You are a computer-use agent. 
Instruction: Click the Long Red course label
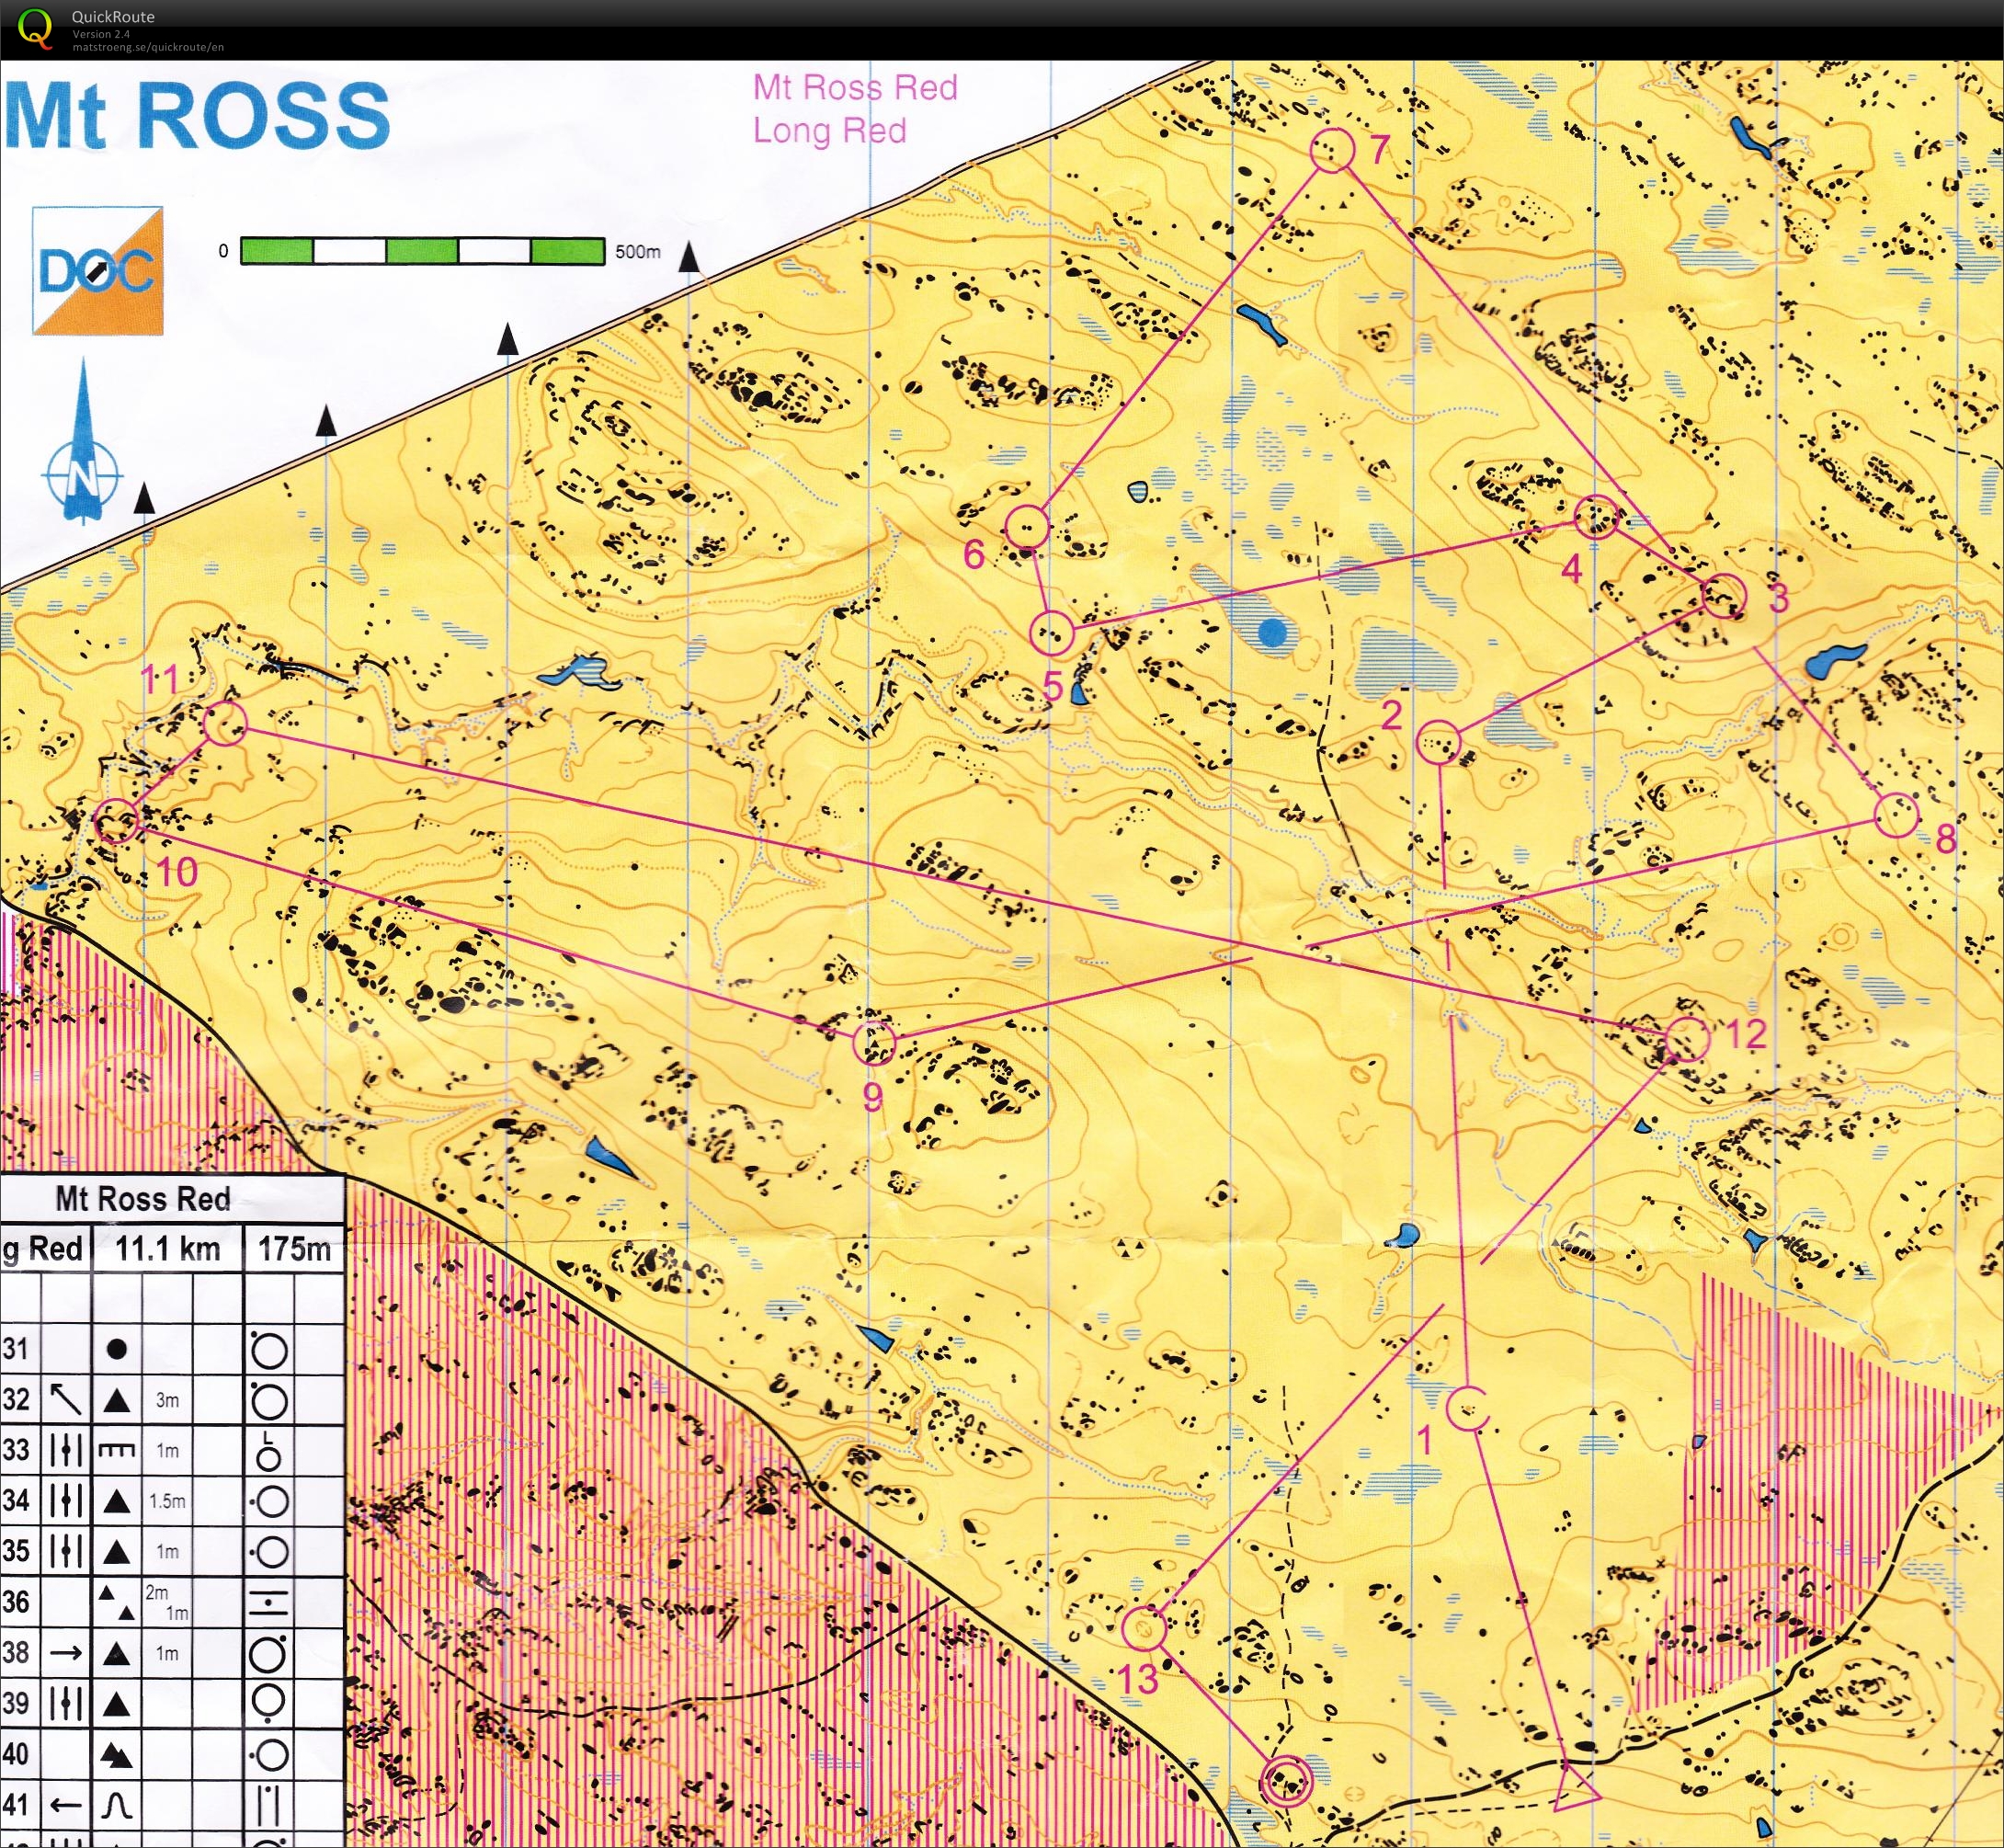[829, 131]
